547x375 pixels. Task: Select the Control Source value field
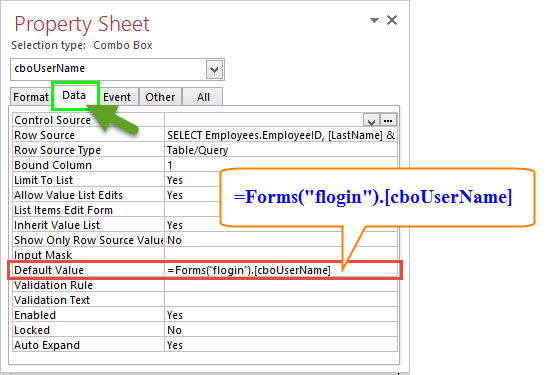tap(264, 120)
